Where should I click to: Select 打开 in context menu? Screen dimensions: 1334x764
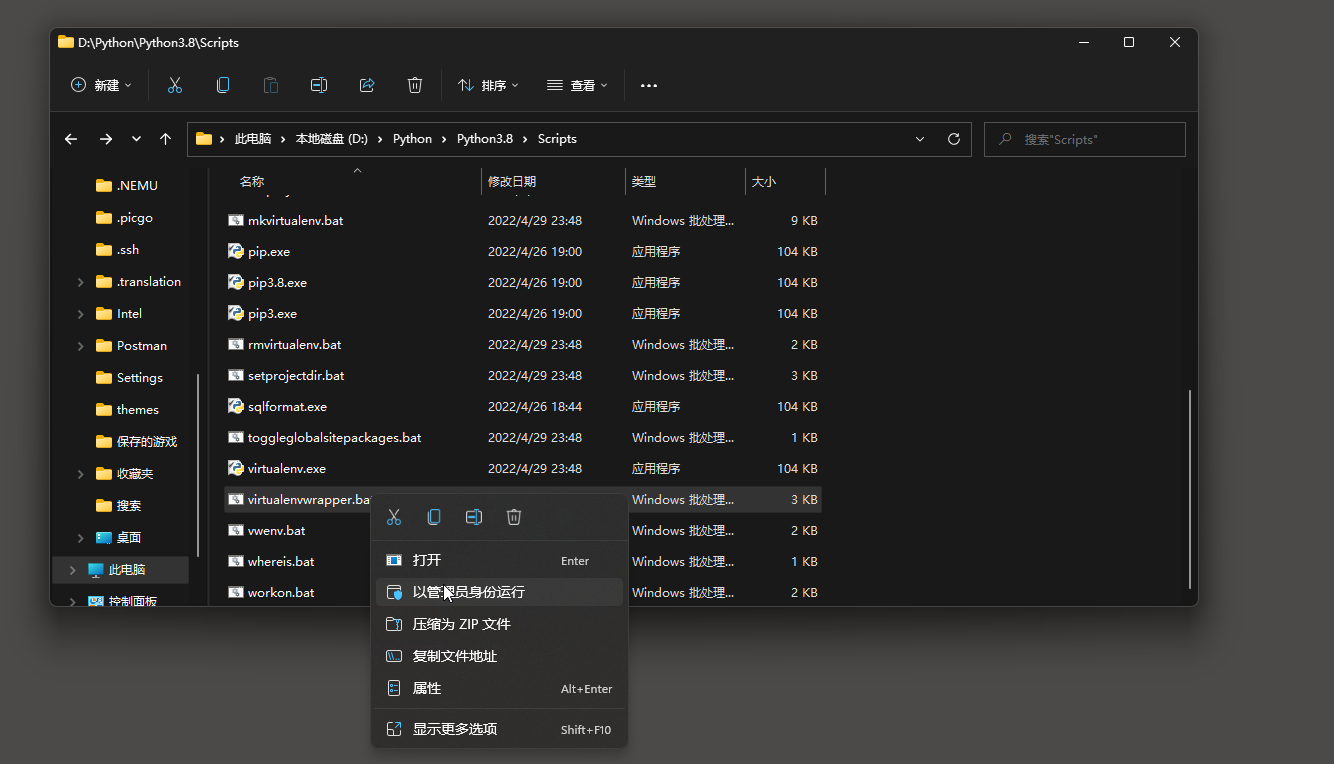click(x=499, y=560)
